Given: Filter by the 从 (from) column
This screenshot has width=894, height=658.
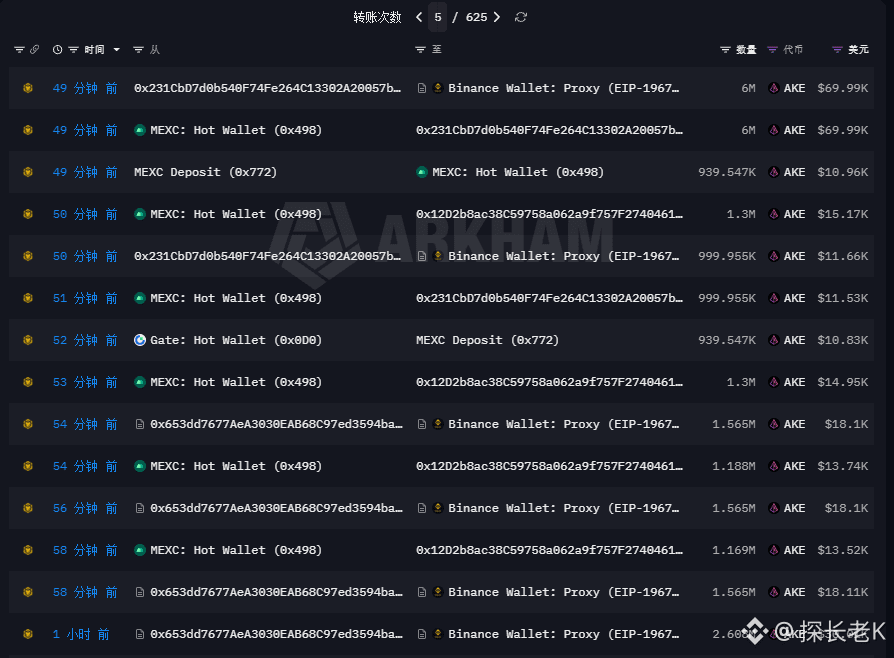Looking at the screenshot, I should click(138, 50).
